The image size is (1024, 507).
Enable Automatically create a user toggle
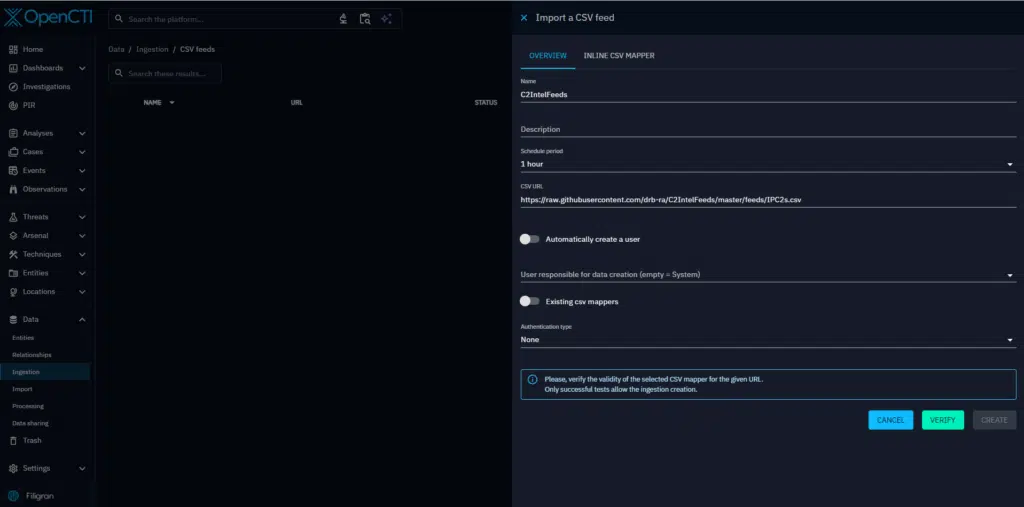pyautogui.click(x=529, y=239)
